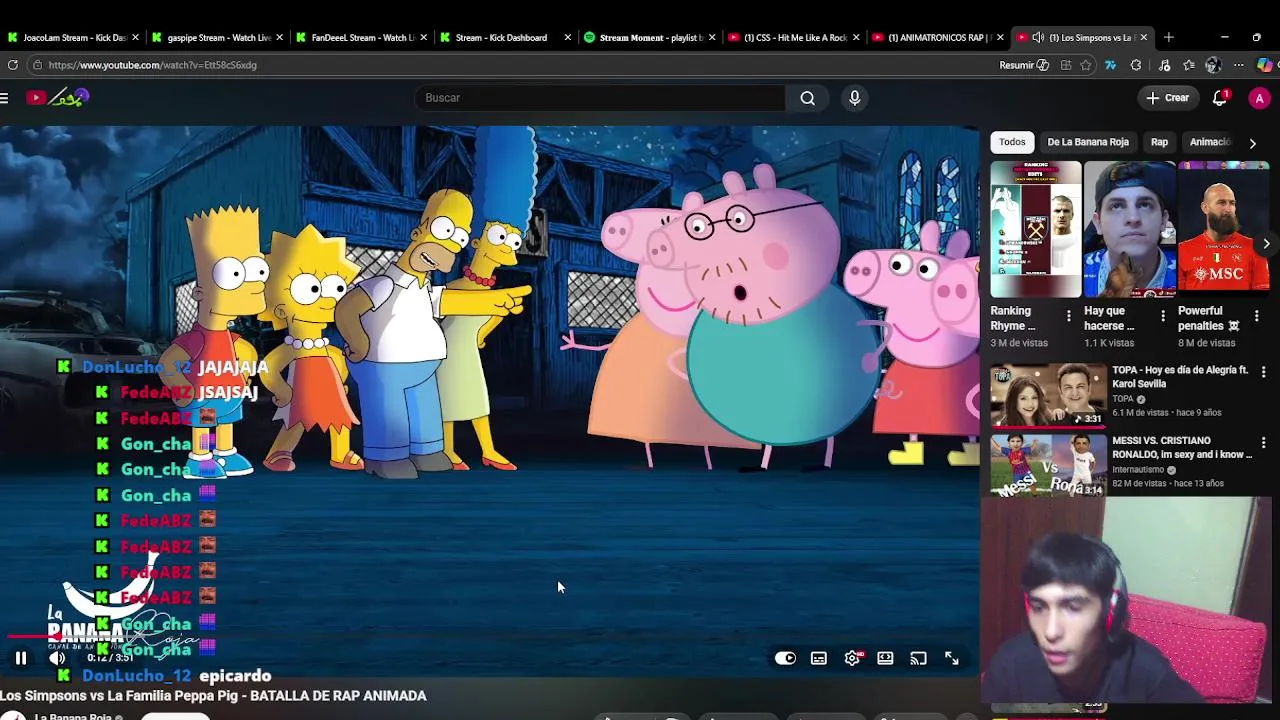Screen dimensions: 1280x720
Task: Open the browser profile picture
Action: pyautogui.click(x=1213, y=65)
